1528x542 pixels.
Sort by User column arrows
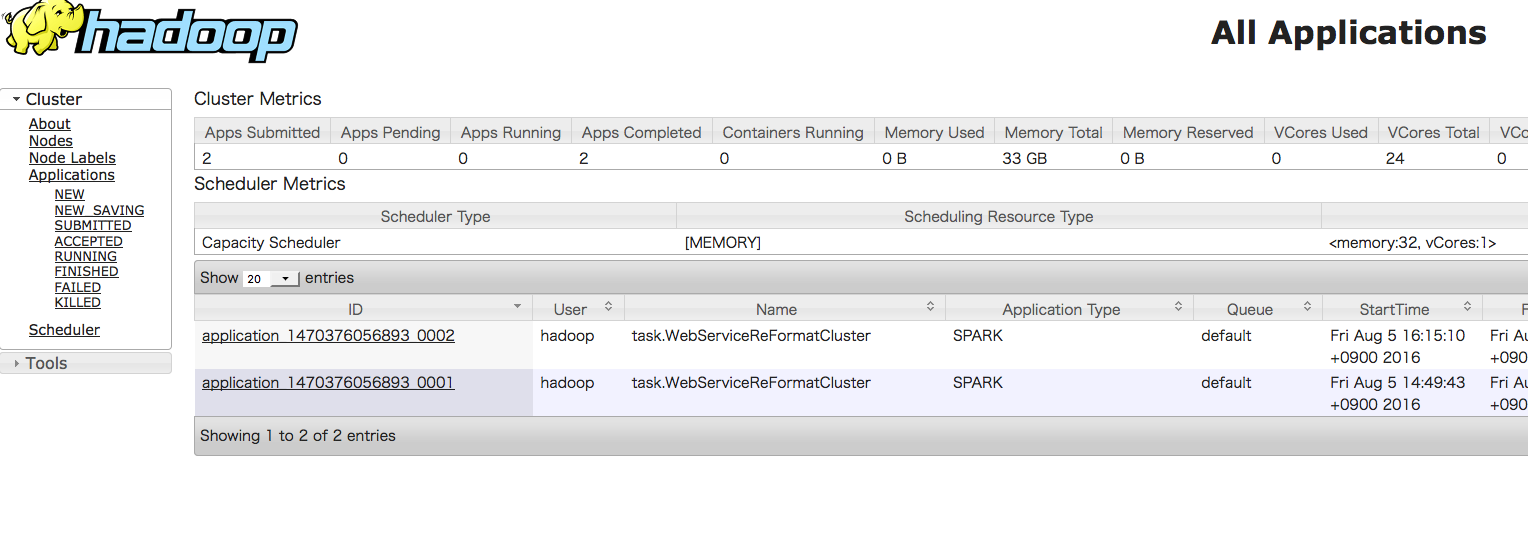(608, 306)
